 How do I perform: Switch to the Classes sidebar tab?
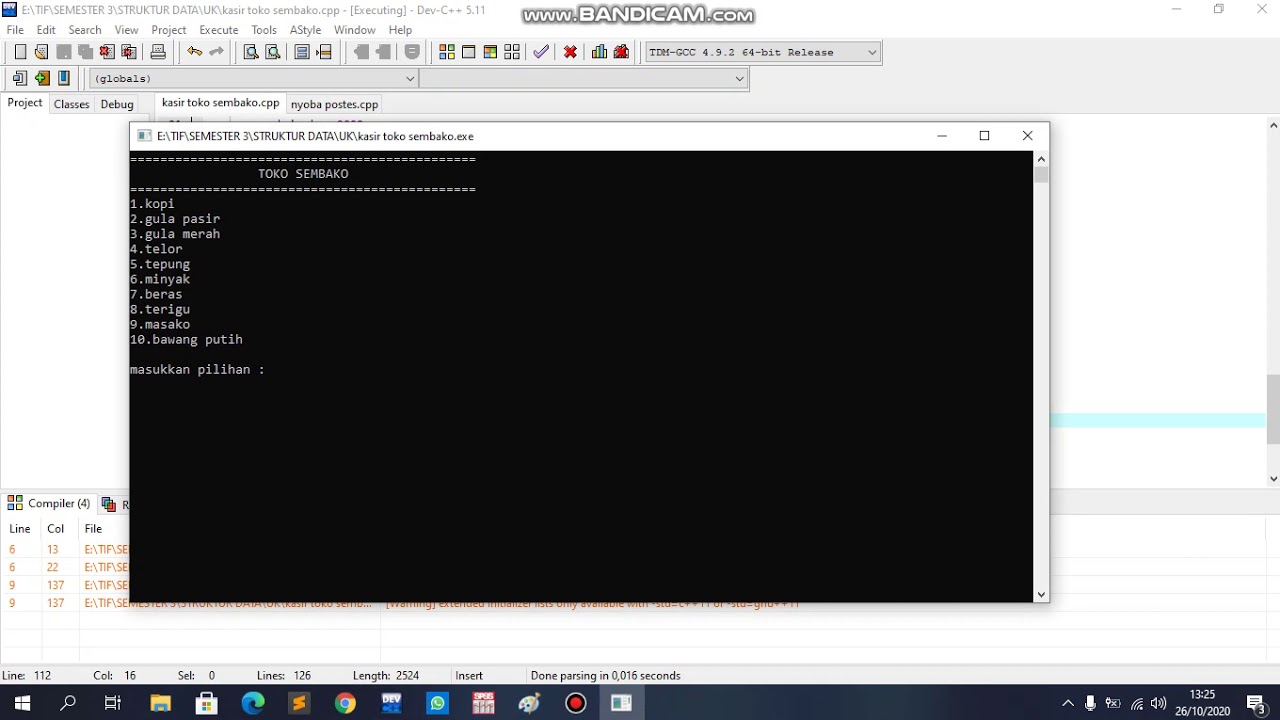tap(71, 104)
